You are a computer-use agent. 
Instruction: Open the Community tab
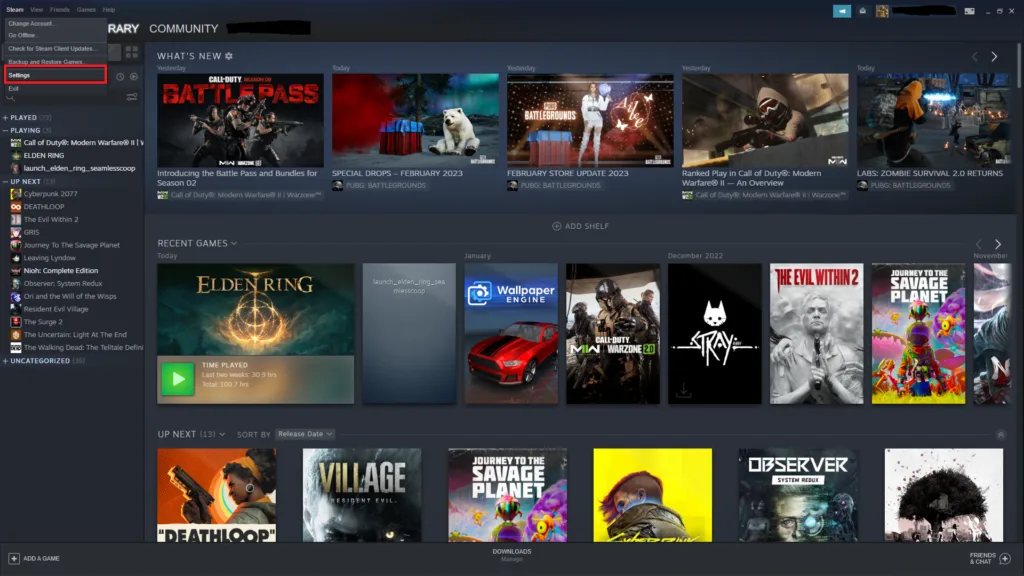183,29
